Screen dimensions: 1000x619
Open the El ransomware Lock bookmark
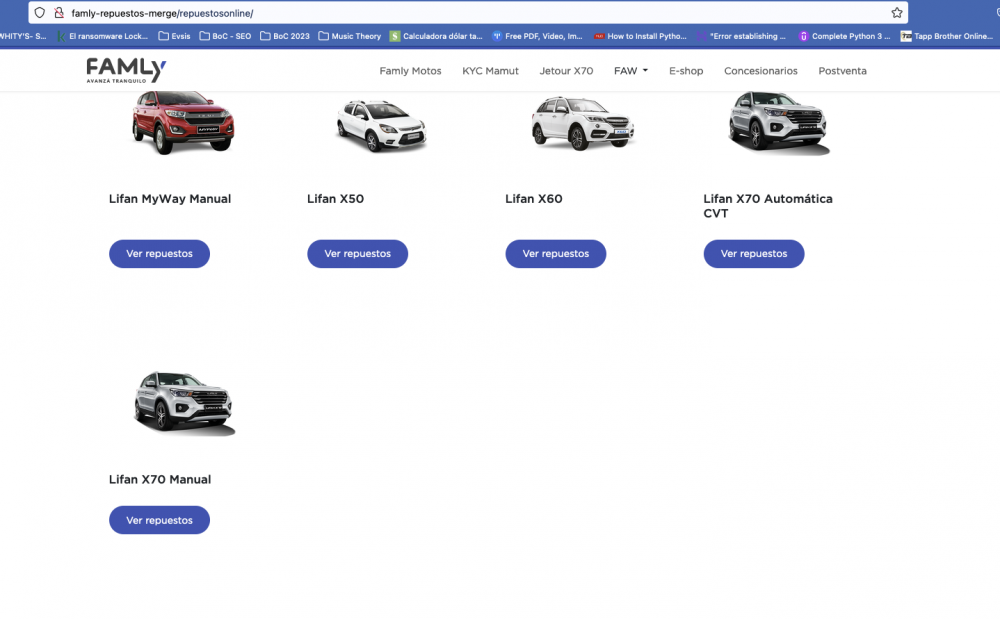[x=102, y=36]
